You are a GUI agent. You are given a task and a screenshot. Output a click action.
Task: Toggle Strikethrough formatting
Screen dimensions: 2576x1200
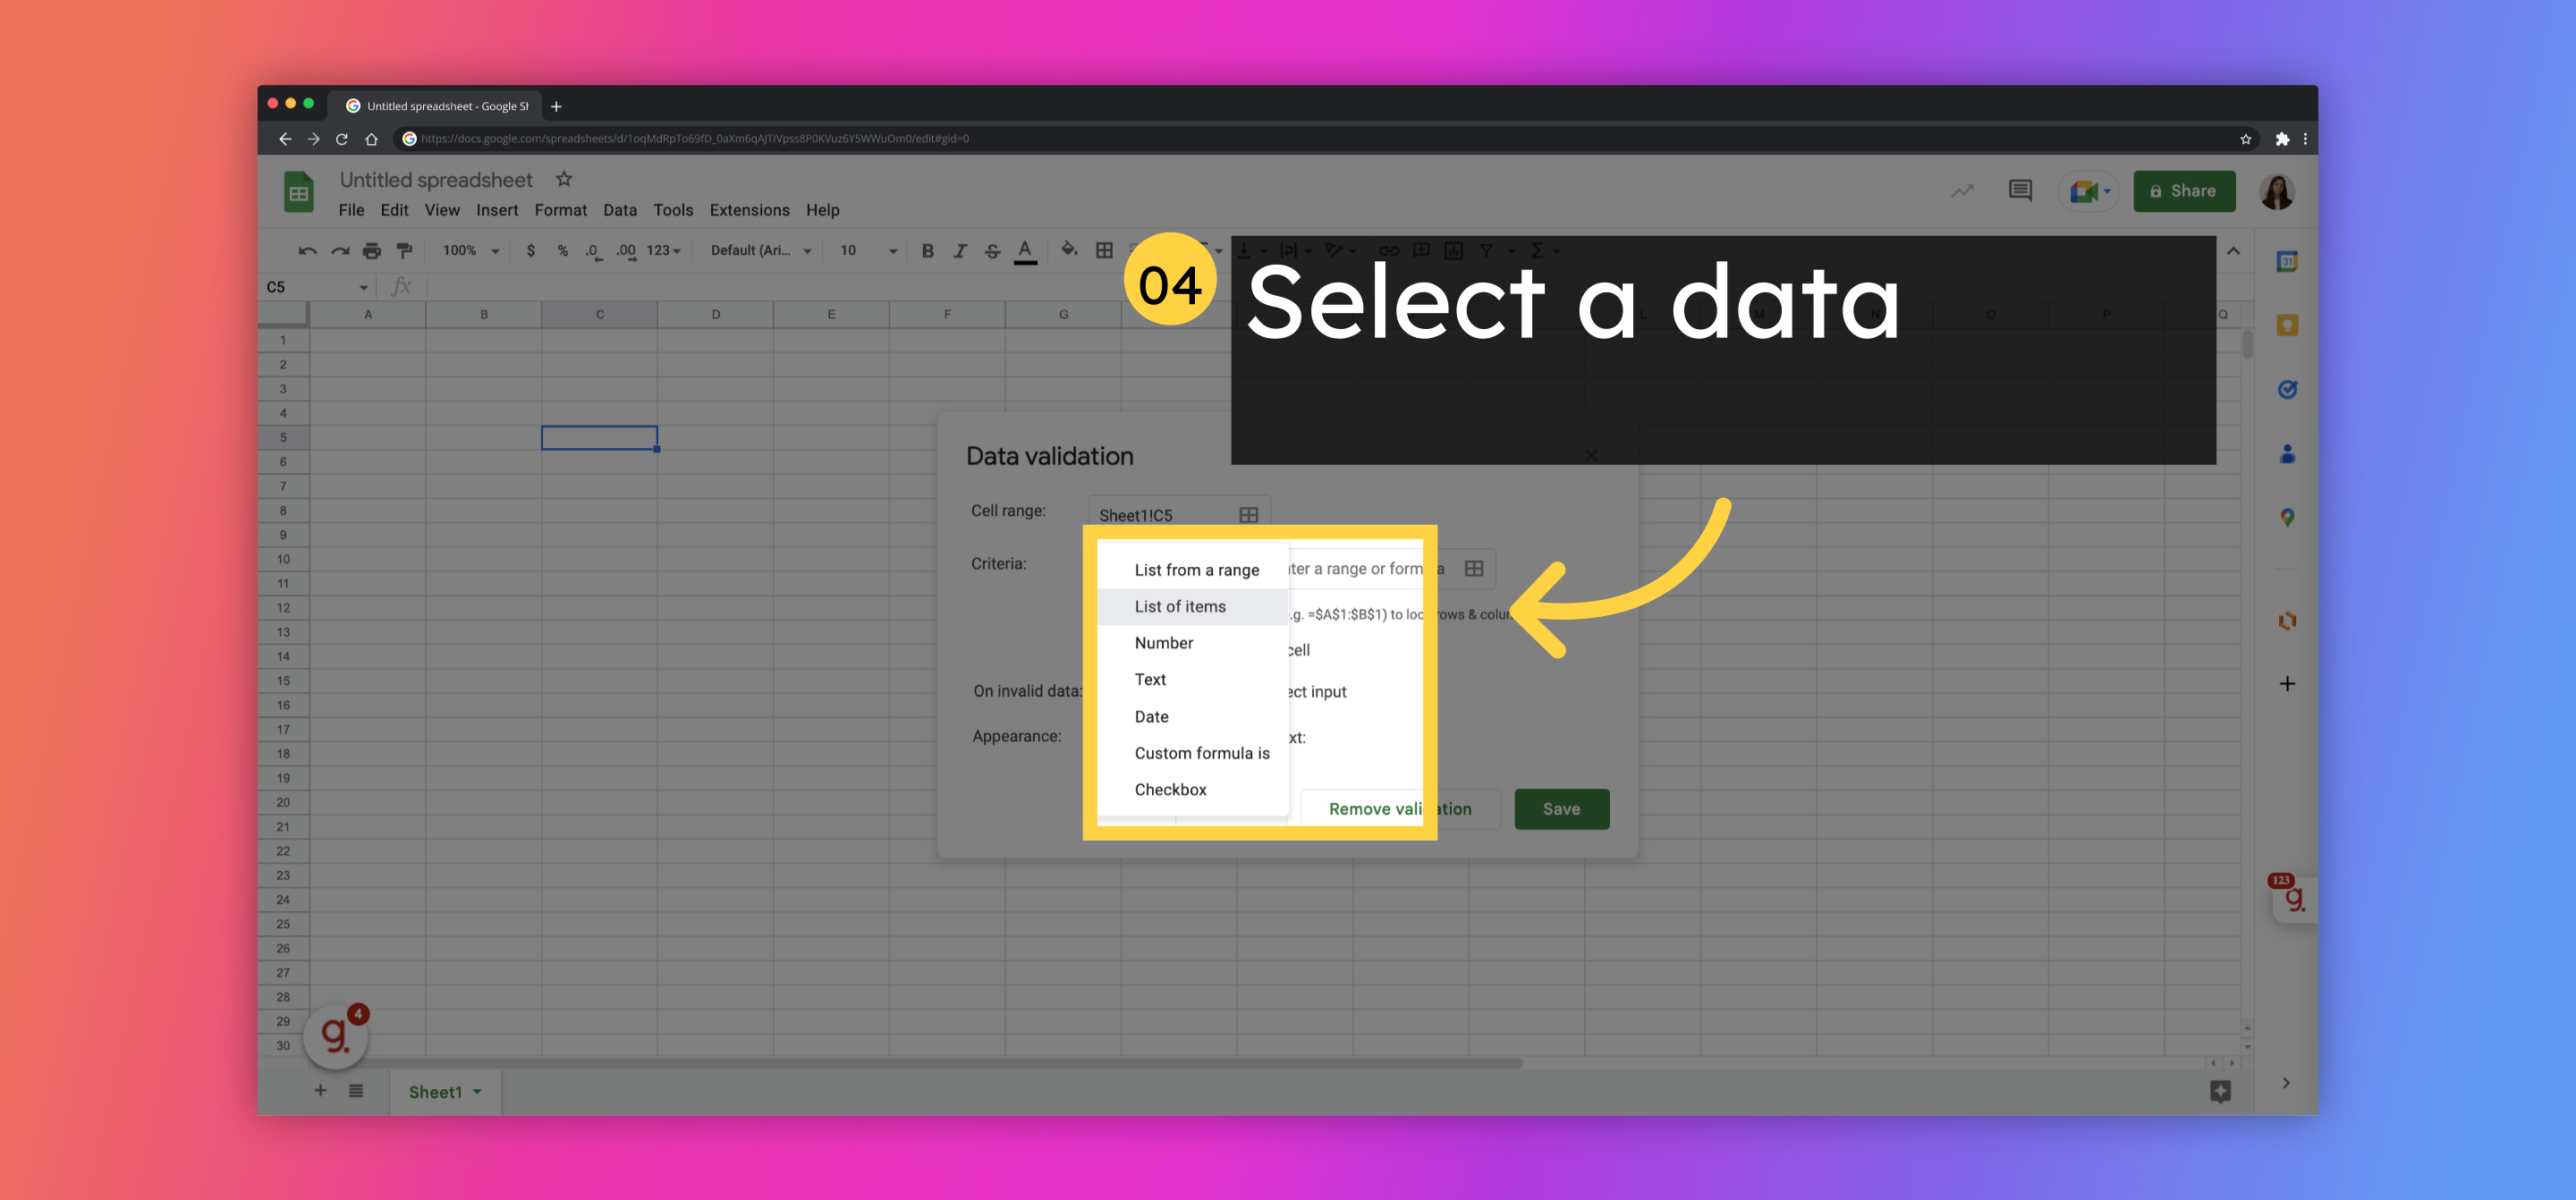(992, 251)
